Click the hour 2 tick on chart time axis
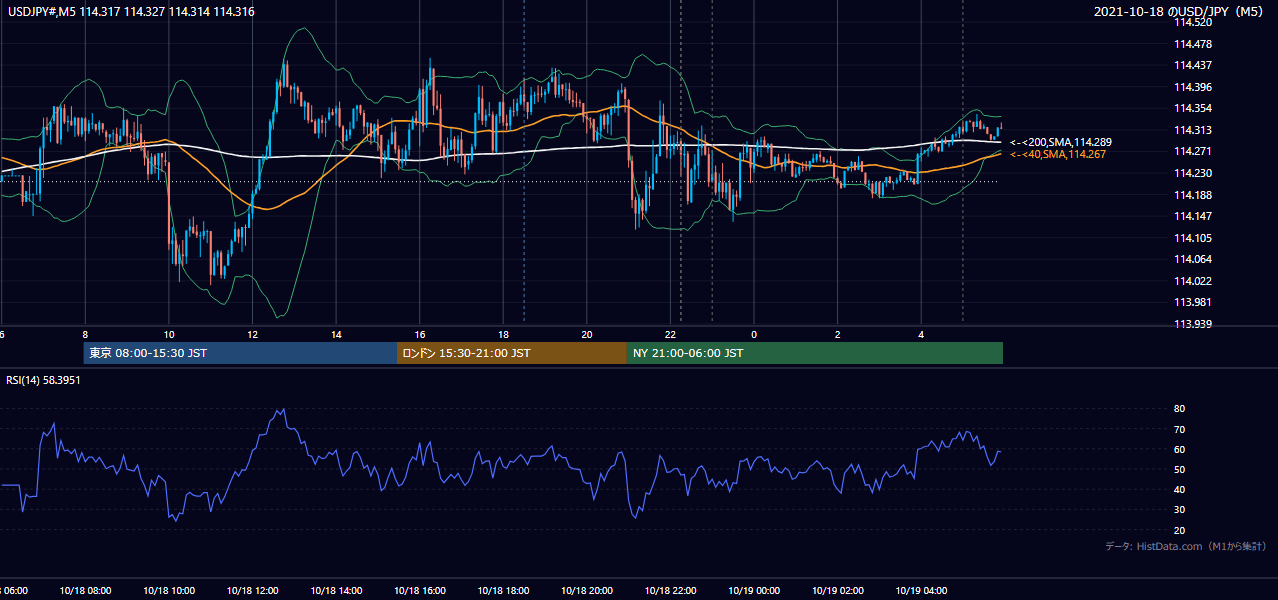The width and height of the screenshot is (1278, 600). click(838, 334)
